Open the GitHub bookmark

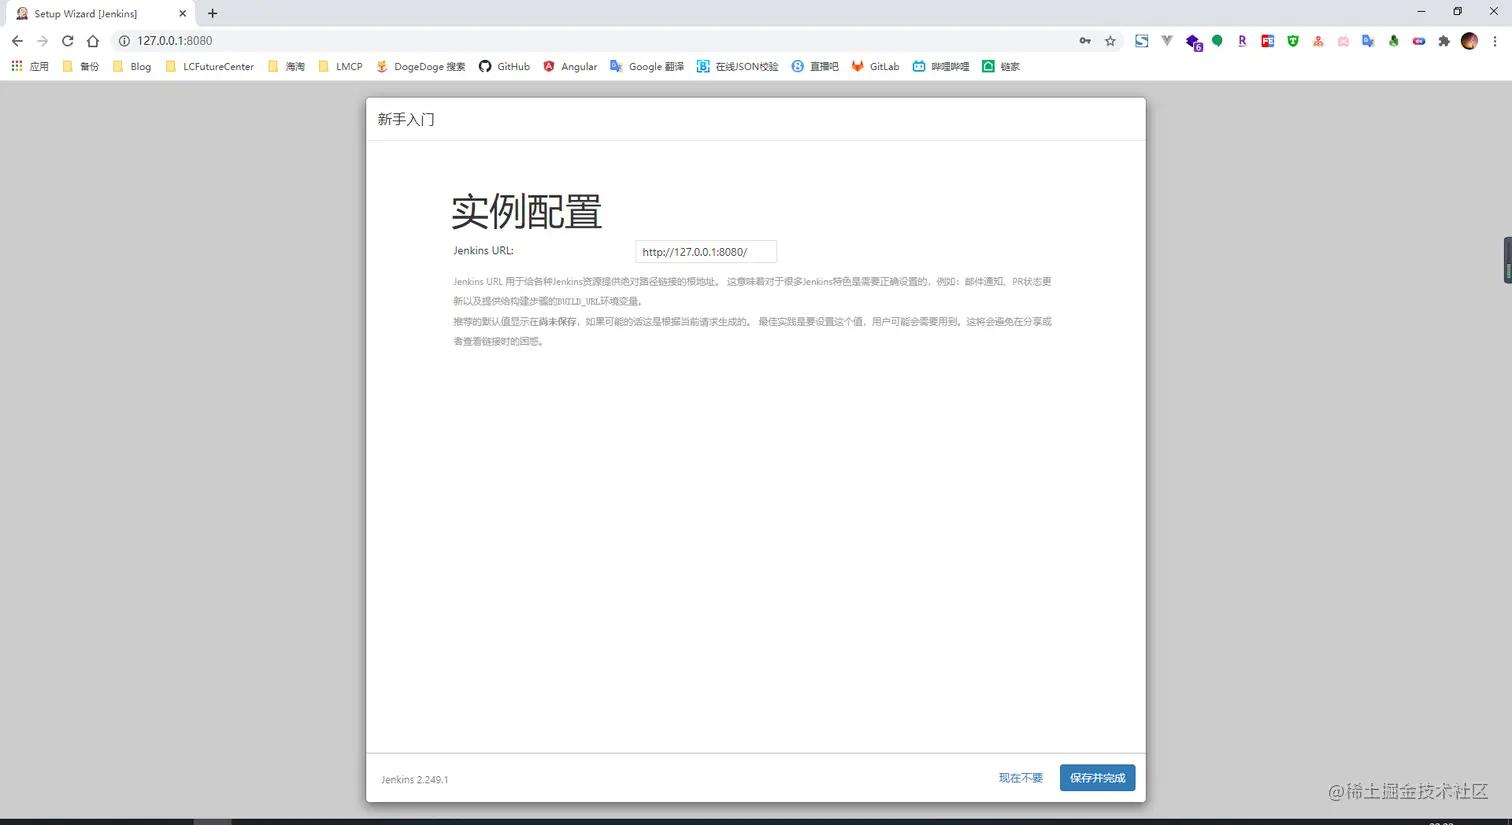point(504,66)
